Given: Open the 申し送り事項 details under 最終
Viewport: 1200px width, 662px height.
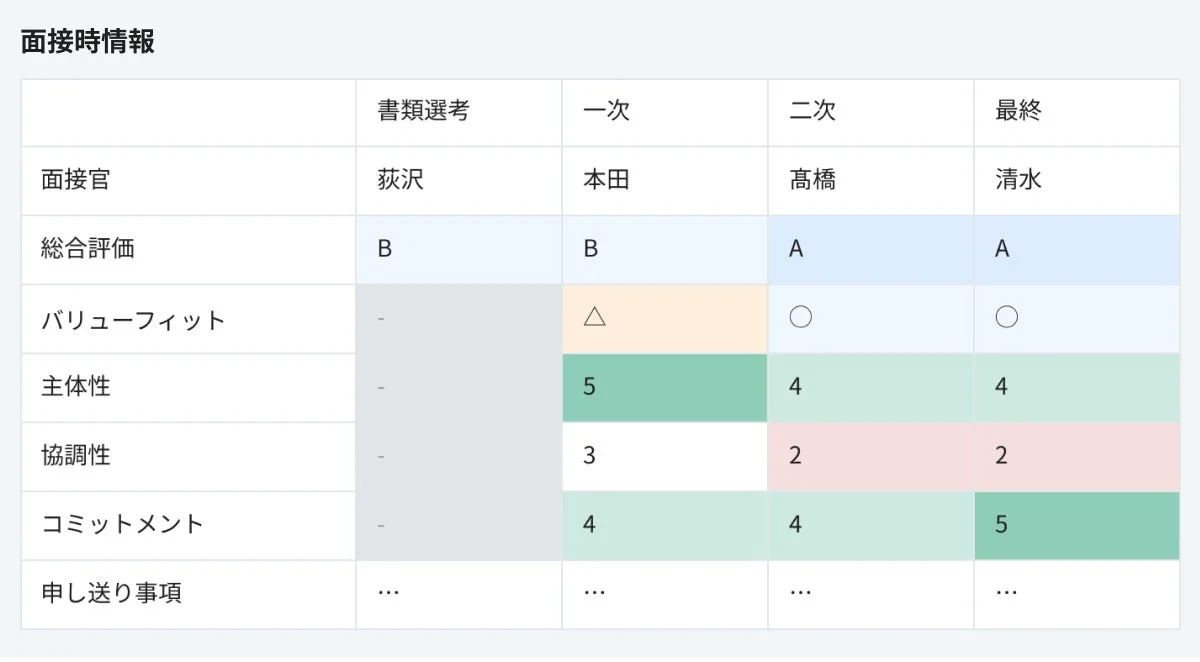Looking at the screenshot, I should [x=1003, y=593].
